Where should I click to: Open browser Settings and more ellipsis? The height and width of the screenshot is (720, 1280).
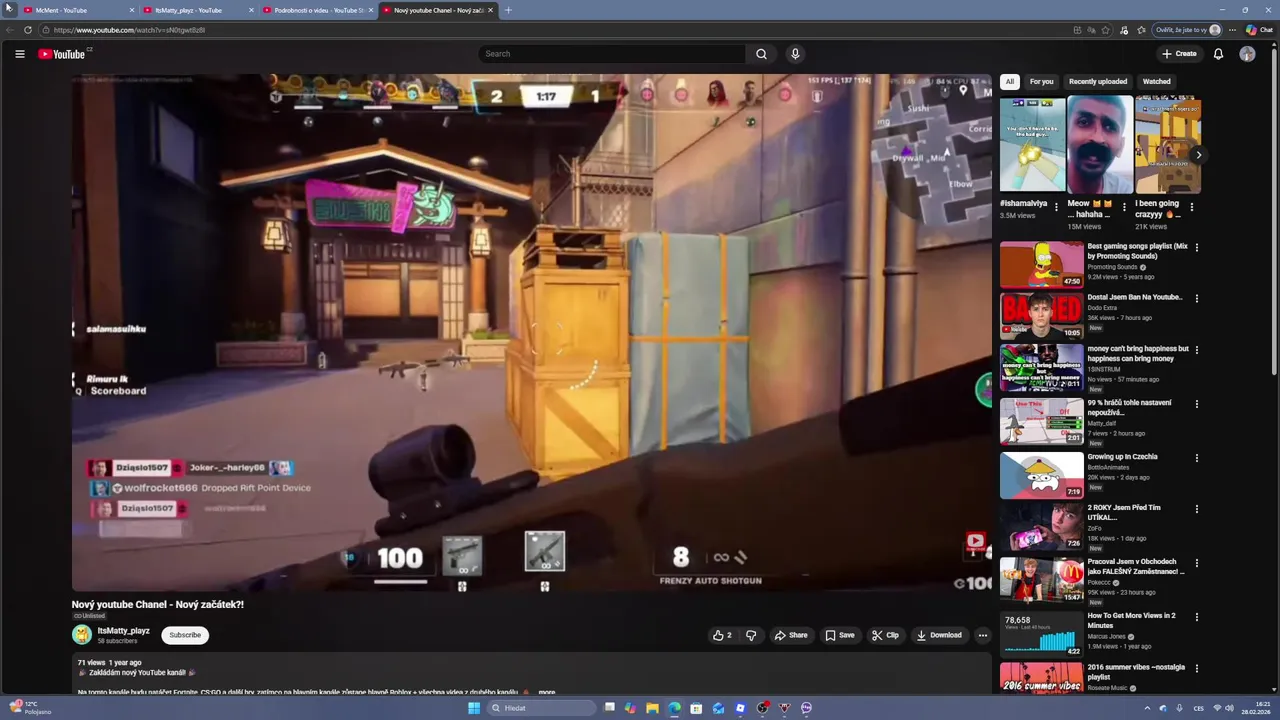[x=1232, y=30]
